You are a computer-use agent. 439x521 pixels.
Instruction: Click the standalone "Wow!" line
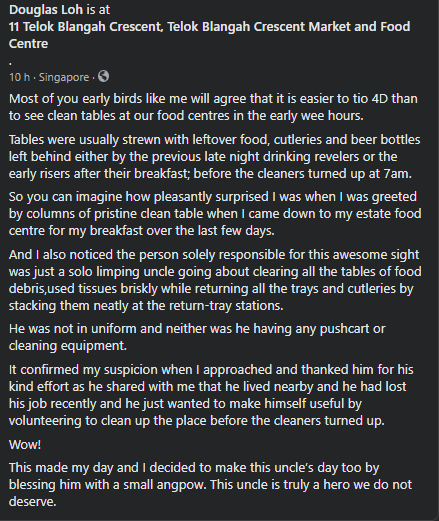click(25, 444)
